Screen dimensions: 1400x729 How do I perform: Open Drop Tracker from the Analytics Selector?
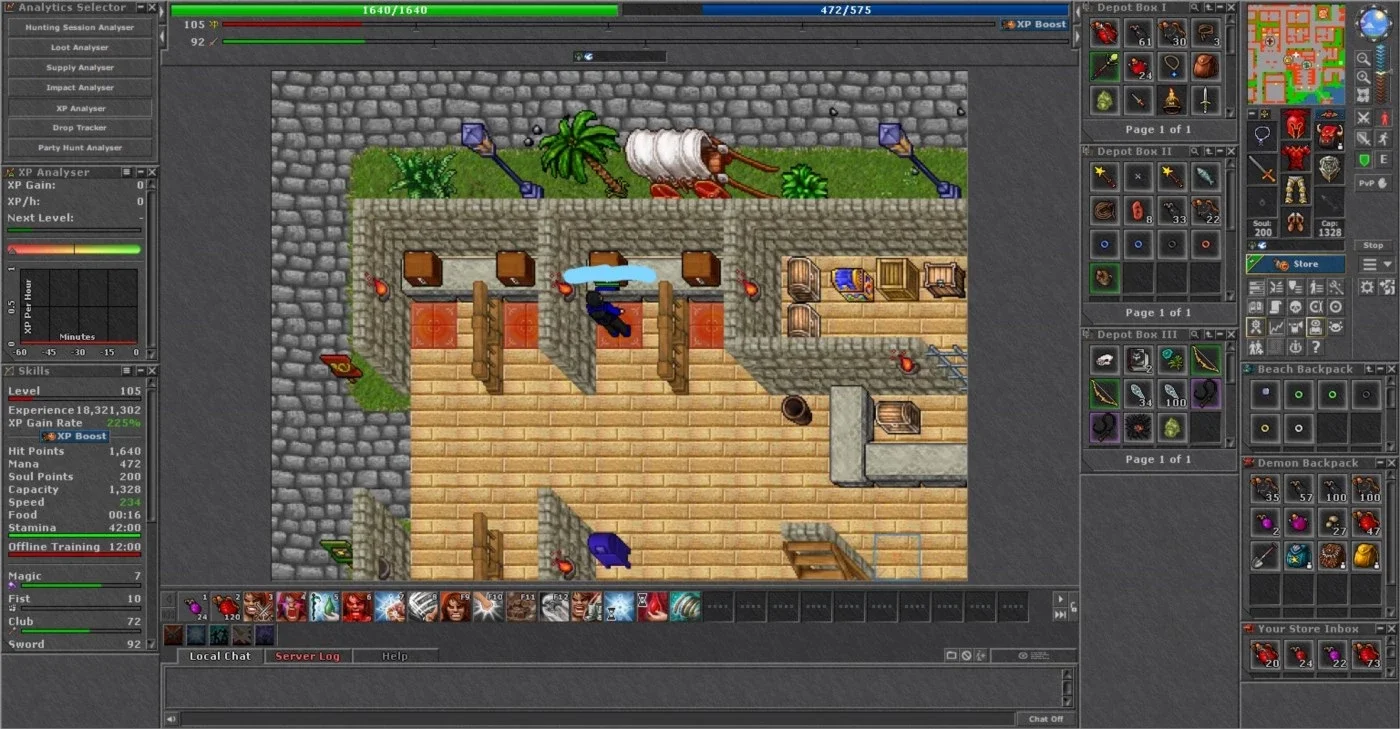[80, 127]
